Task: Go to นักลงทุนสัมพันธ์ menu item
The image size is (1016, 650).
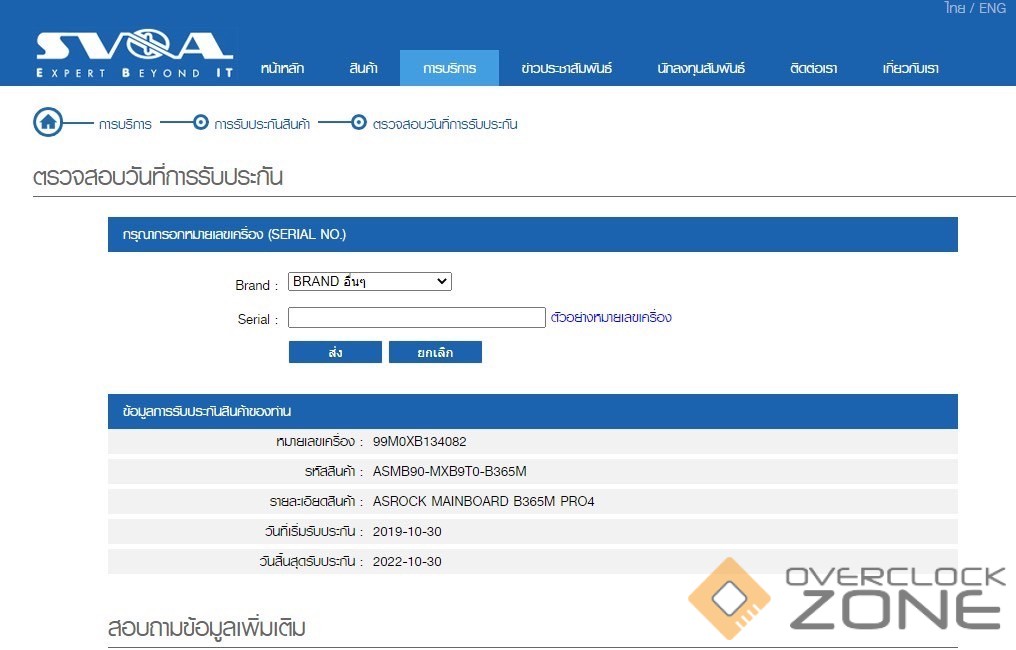Action: (x=701, y=69)
